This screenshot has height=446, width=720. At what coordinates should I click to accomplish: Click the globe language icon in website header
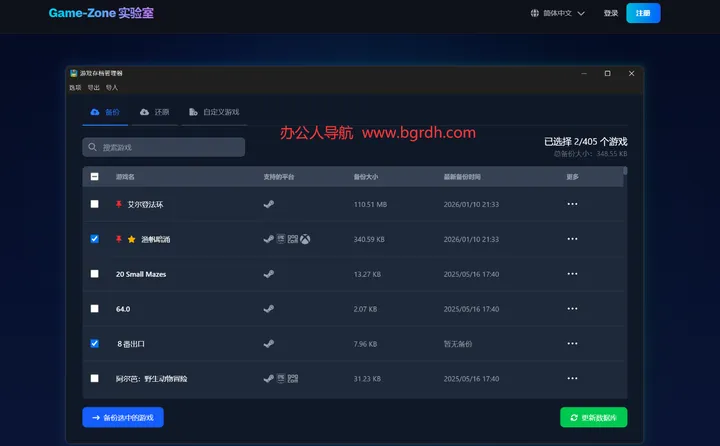pyautogui.click(x=534, y=13)
